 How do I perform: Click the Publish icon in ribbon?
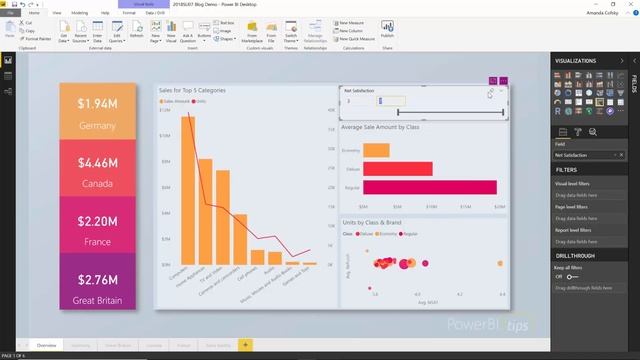pos(387,29)
